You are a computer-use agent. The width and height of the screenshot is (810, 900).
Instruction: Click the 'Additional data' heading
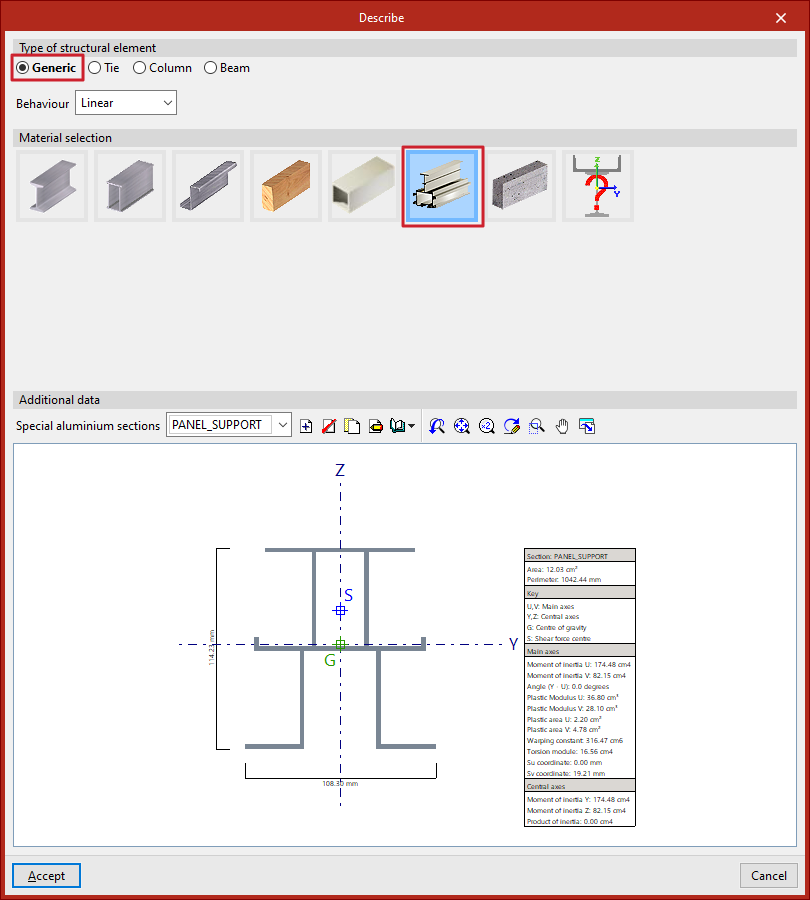(x=59, y=399)
